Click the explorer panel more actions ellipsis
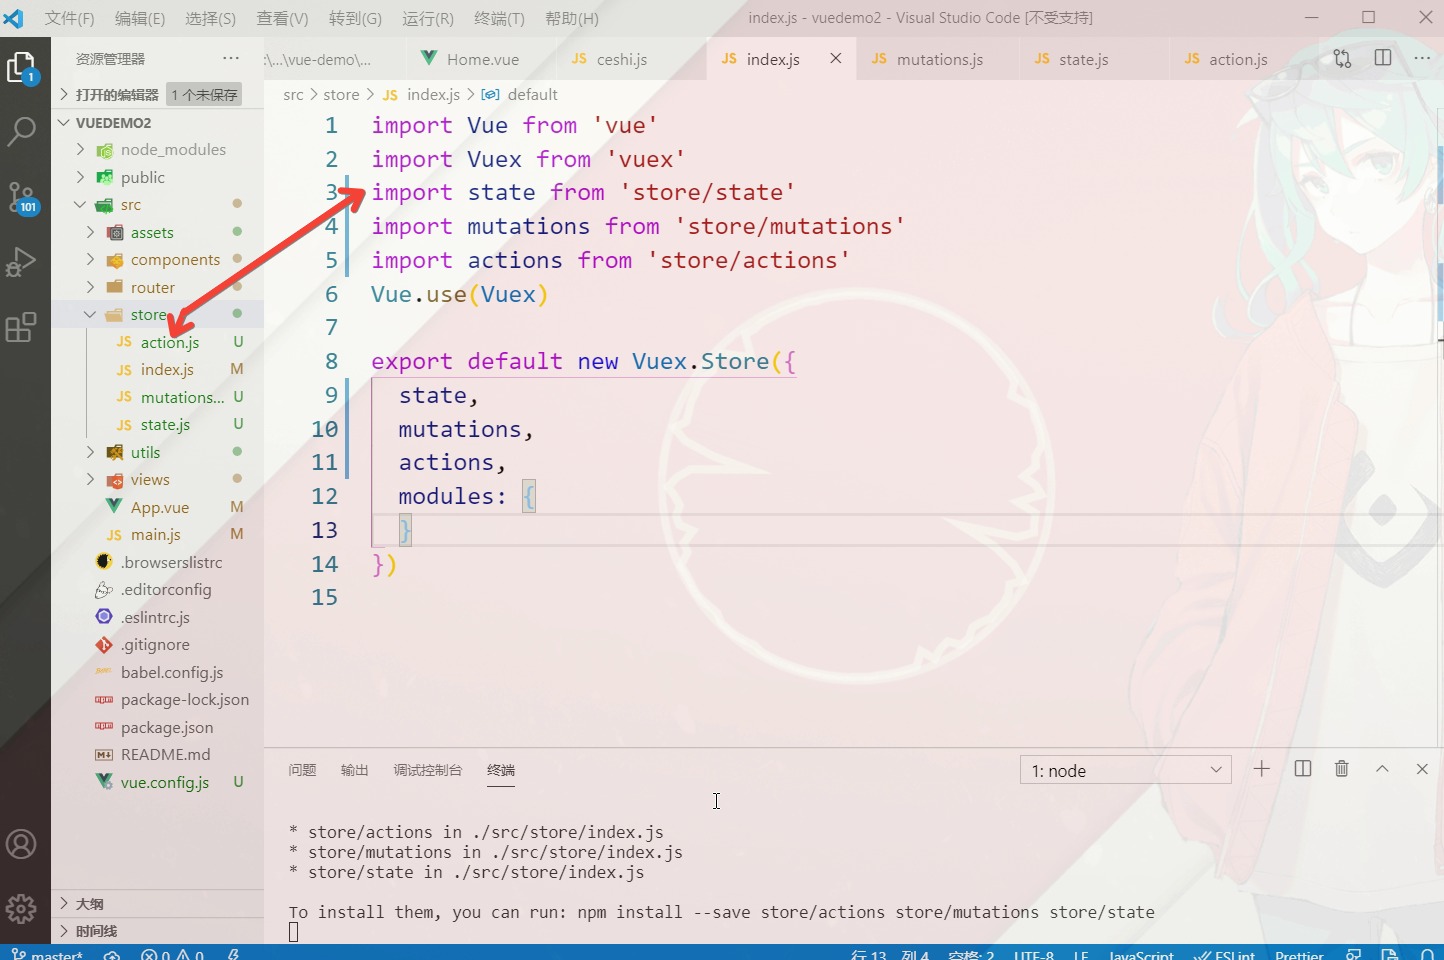The image size is (1444, 960). [x=231, y=58]
